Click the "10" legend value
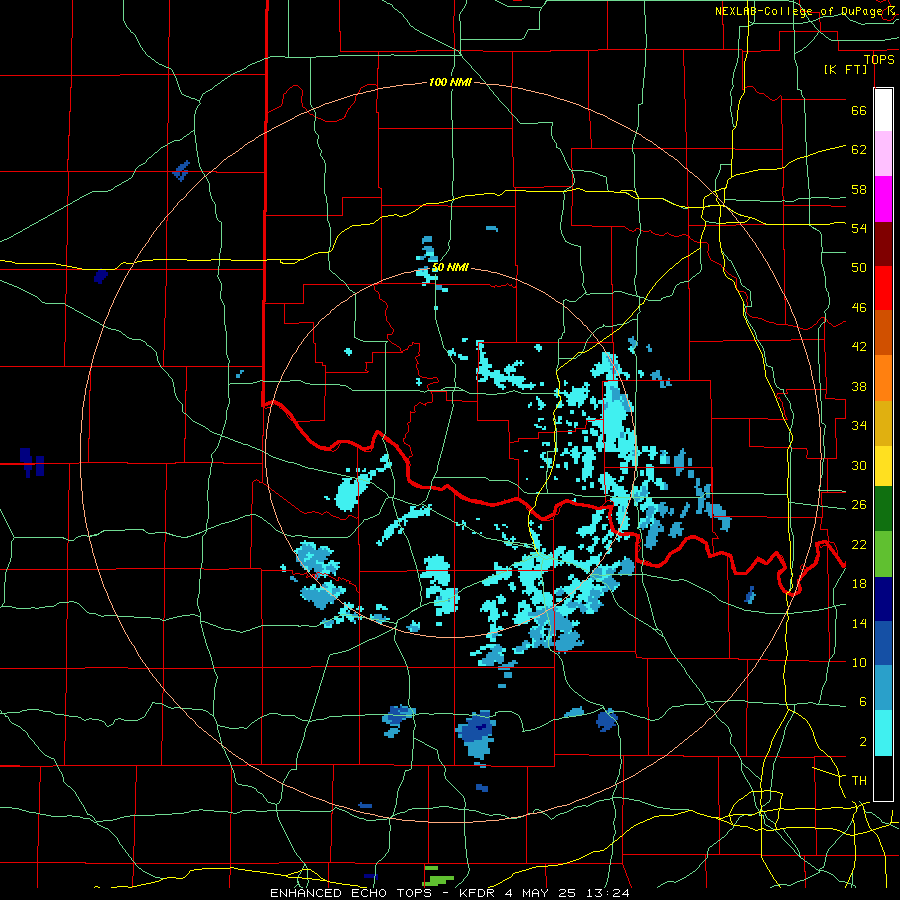The height and width of the screenshot is (900, 900). (859, 662)
